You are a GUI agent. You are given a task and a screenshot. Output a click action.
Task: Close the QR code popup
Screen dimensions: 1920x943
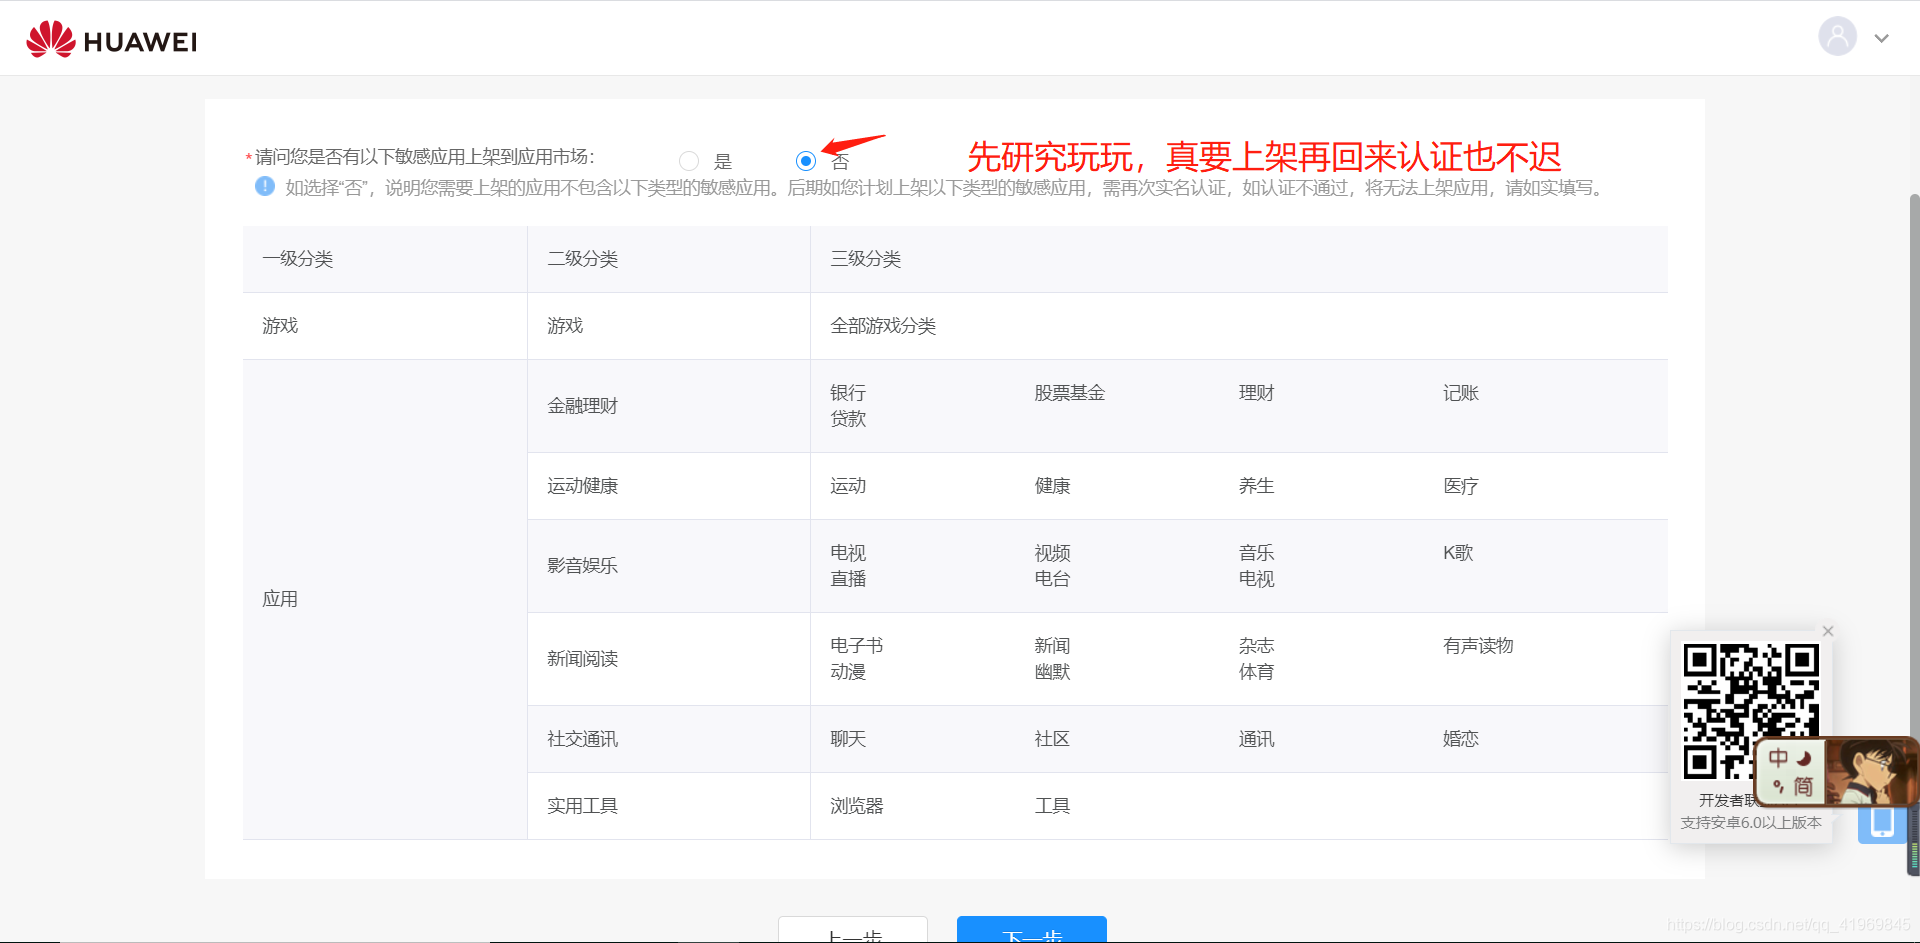1828,631
